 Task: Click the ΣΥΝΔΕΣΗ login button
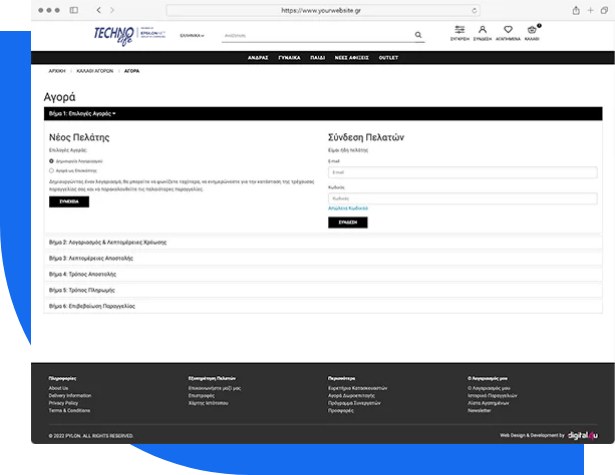pos(348,222)
